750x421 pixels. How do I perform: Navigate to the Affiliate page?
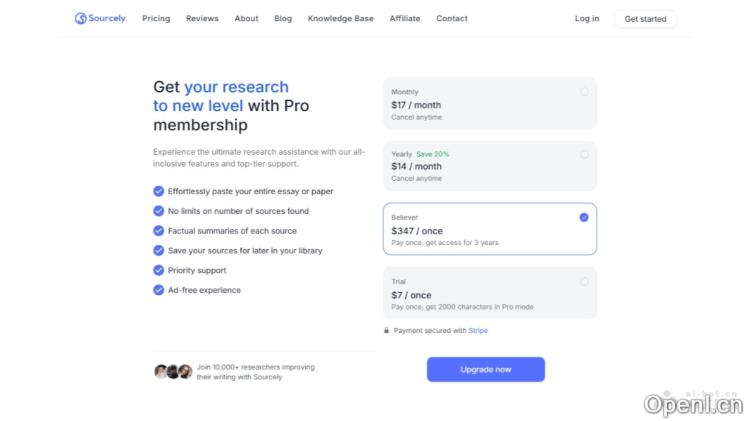tap(405, 18)
